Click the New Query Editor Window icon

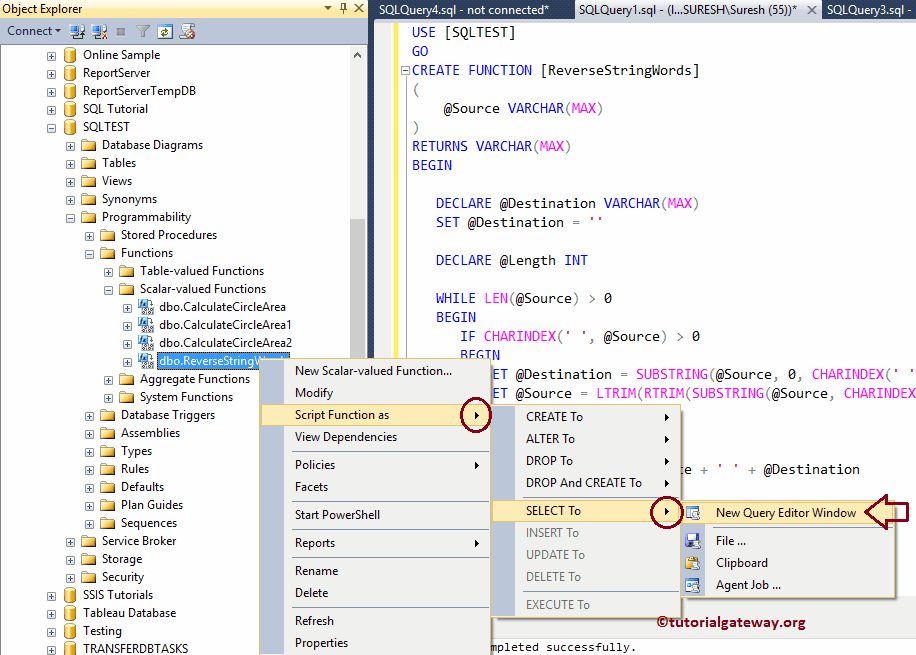(x=692, y=512)
